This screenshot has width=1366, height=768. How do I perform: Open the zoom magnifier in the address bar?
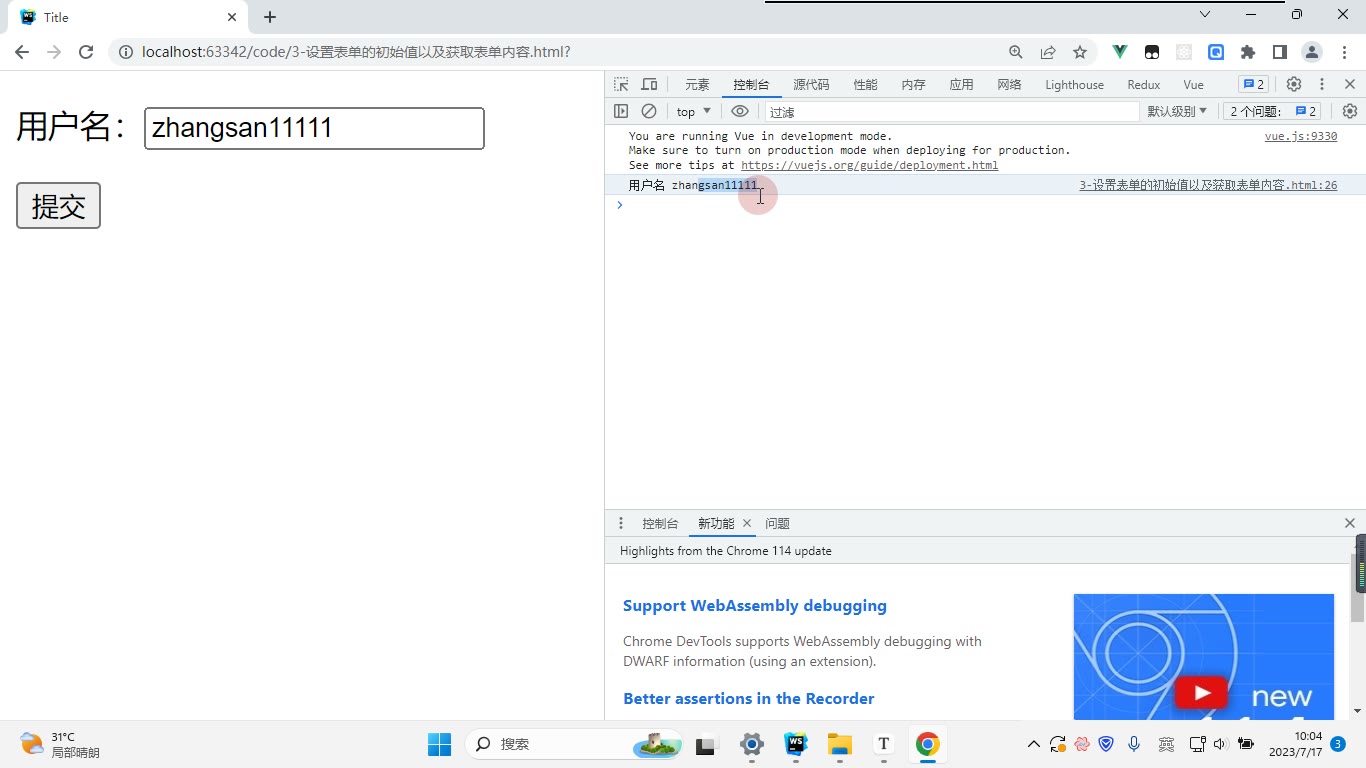[1016, 52]
